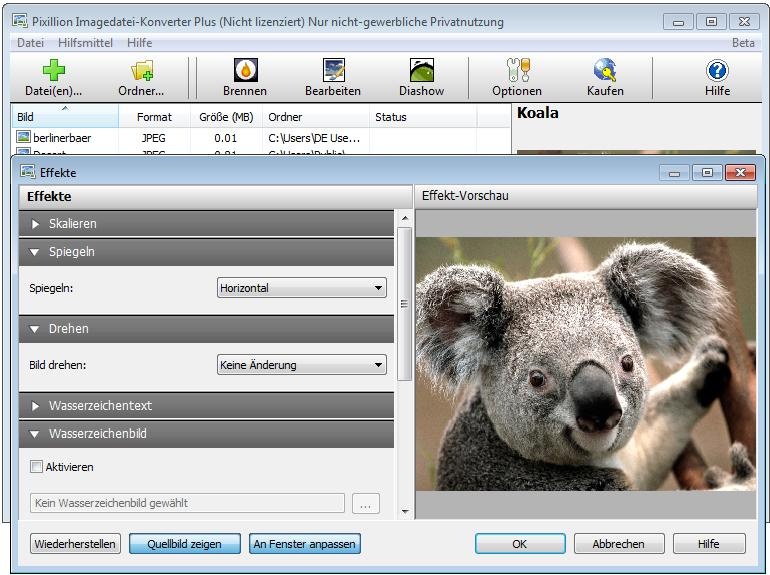Launch the Diashow toolbar icon
This screenshot has width=770, height=575.
[x=421, y=71]
